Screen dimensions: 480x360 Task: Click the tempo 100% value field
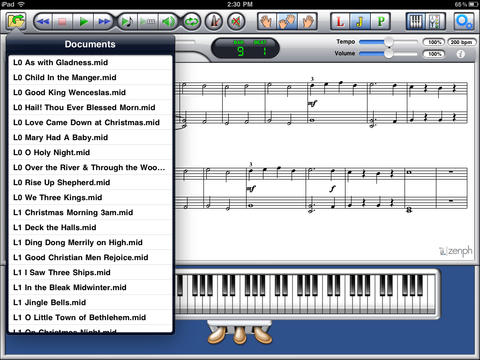[x=434, y=42]
